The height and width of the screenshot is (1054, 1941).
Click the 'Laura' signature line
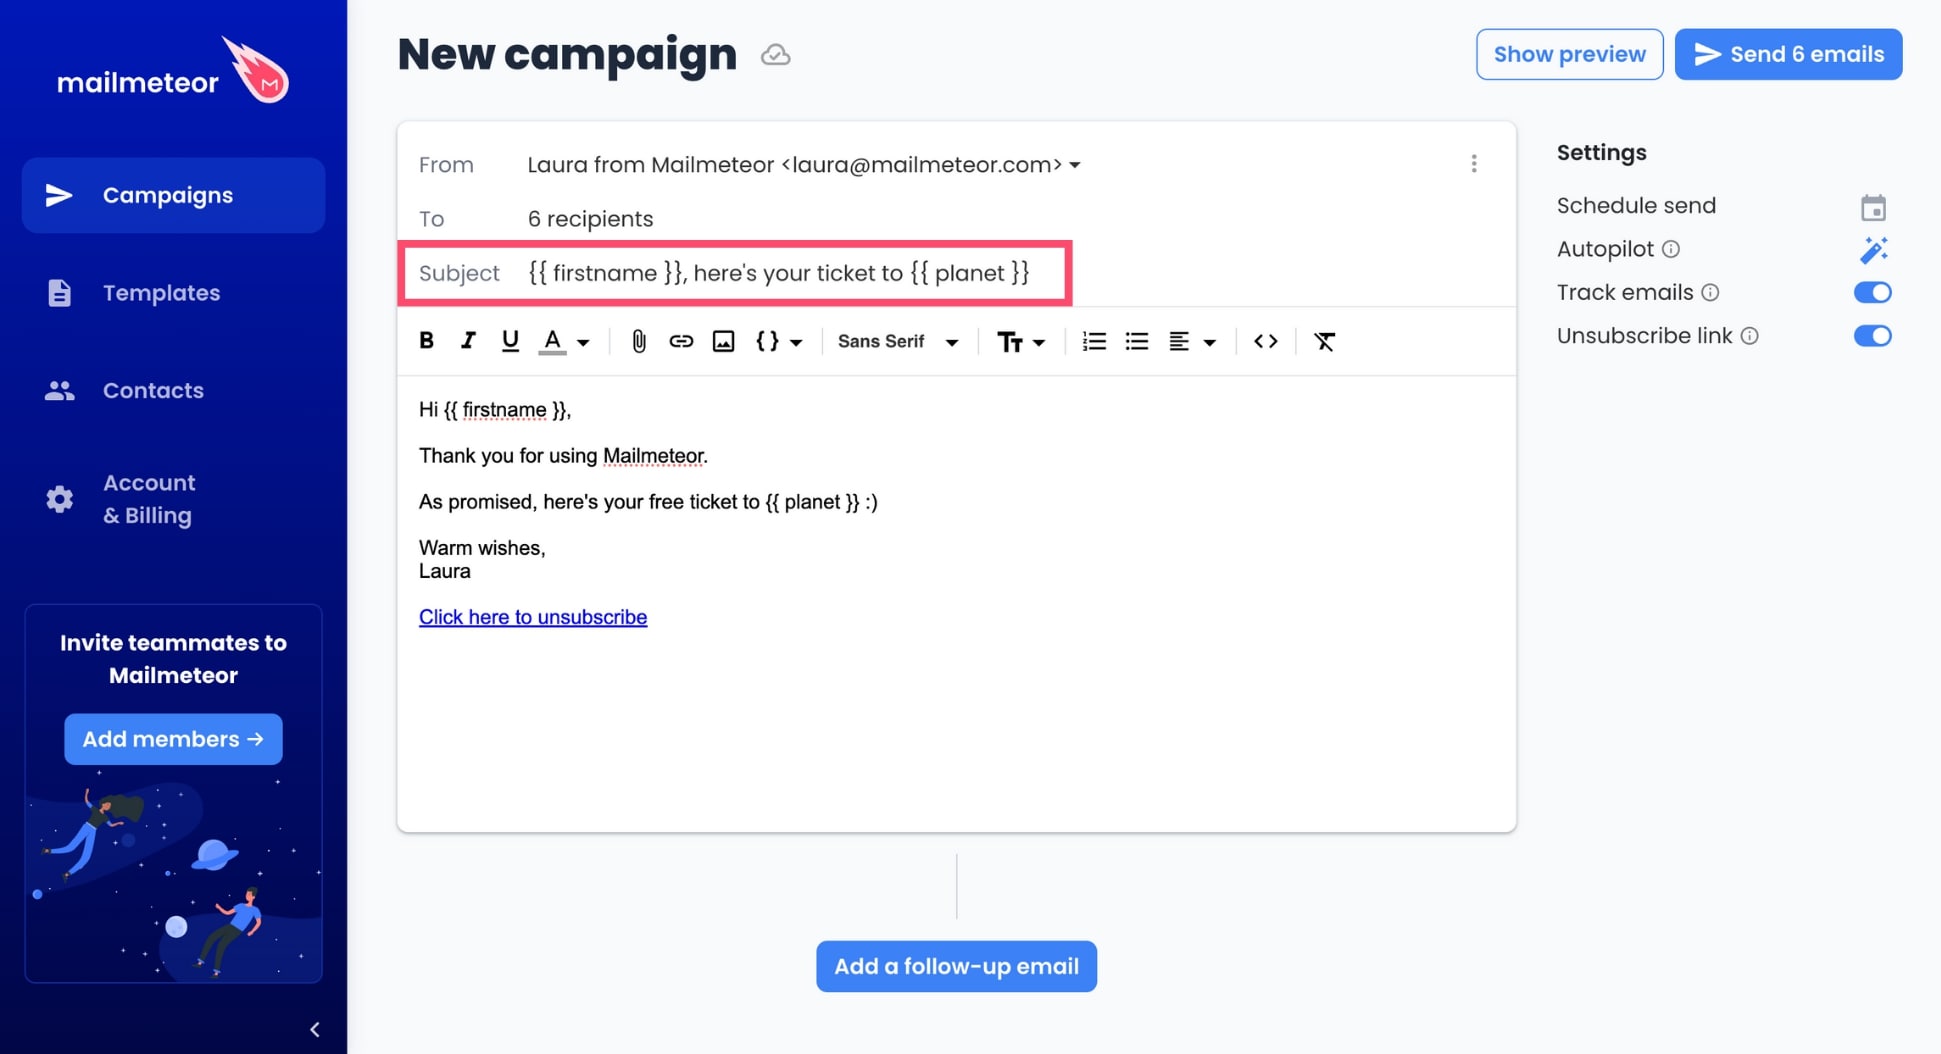pyautogui.click(x=444, y=571)
